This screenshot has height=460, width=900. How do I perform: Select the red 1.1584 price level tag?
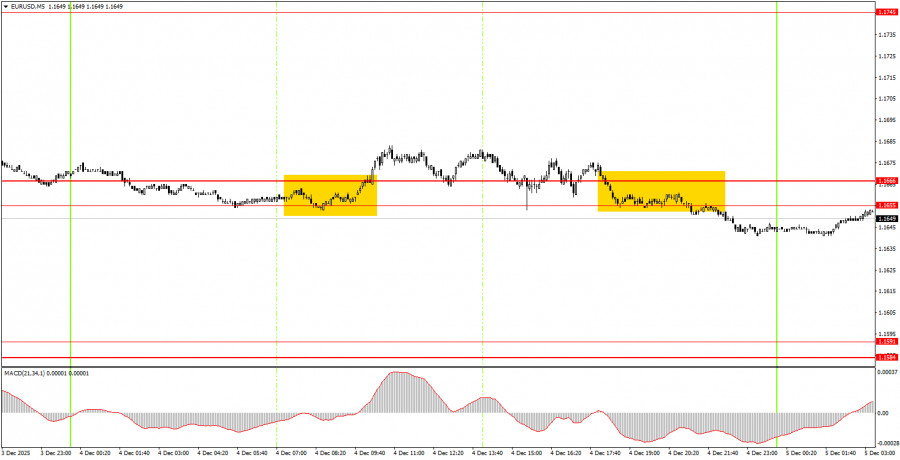(x=886, y=357)
